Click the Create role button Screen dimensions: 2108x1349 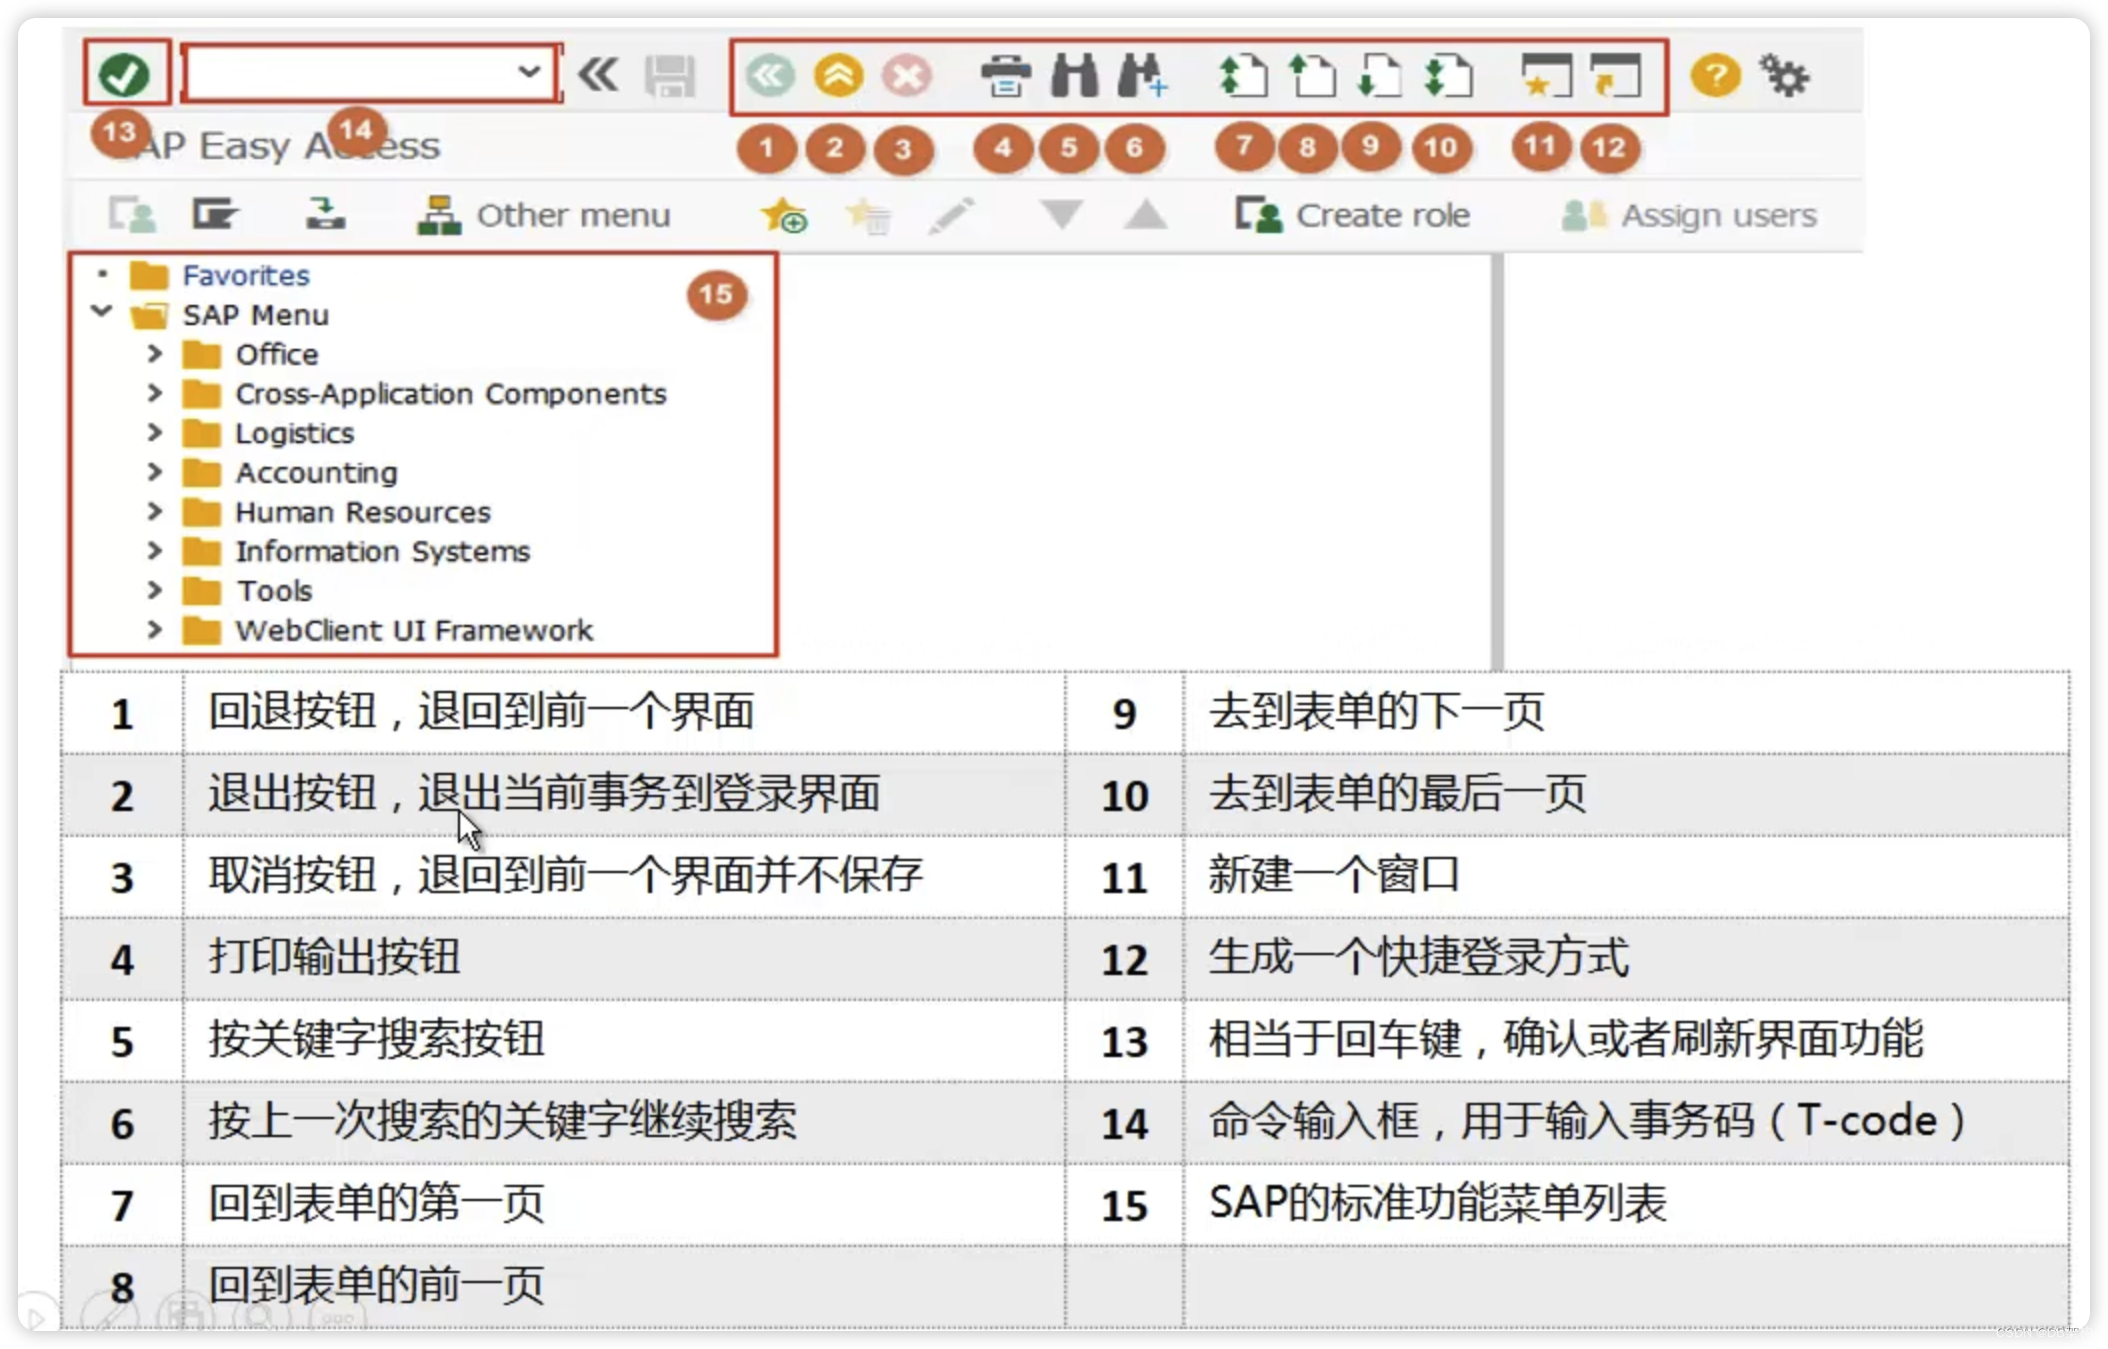point(1353,215)
